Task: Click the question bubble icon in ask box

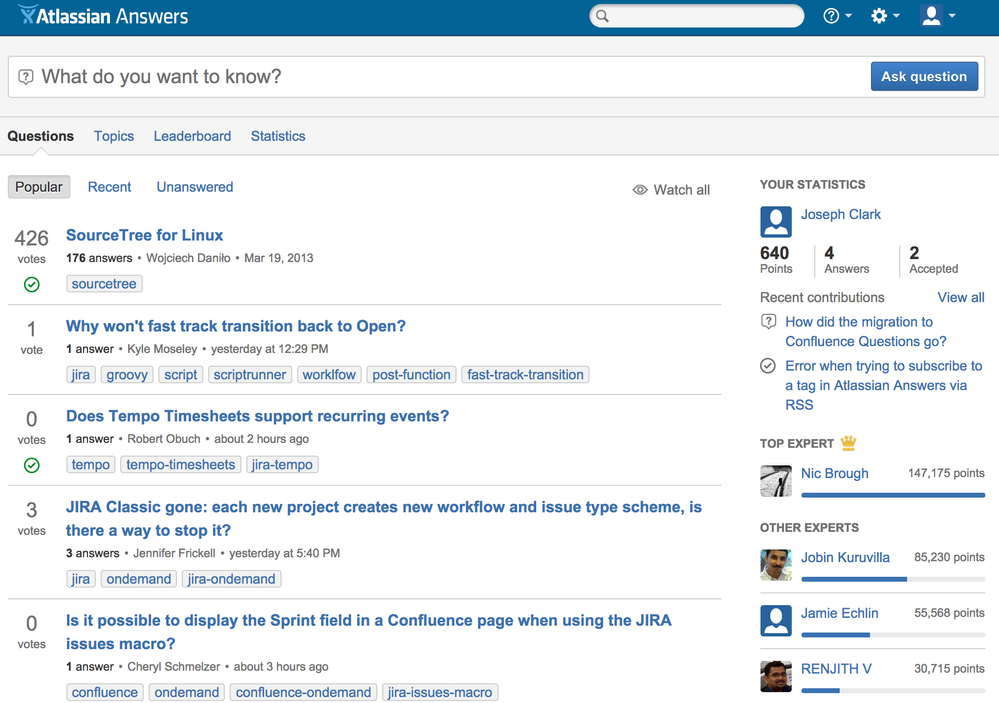Action: pyautogui.click(x=25, y=77)
